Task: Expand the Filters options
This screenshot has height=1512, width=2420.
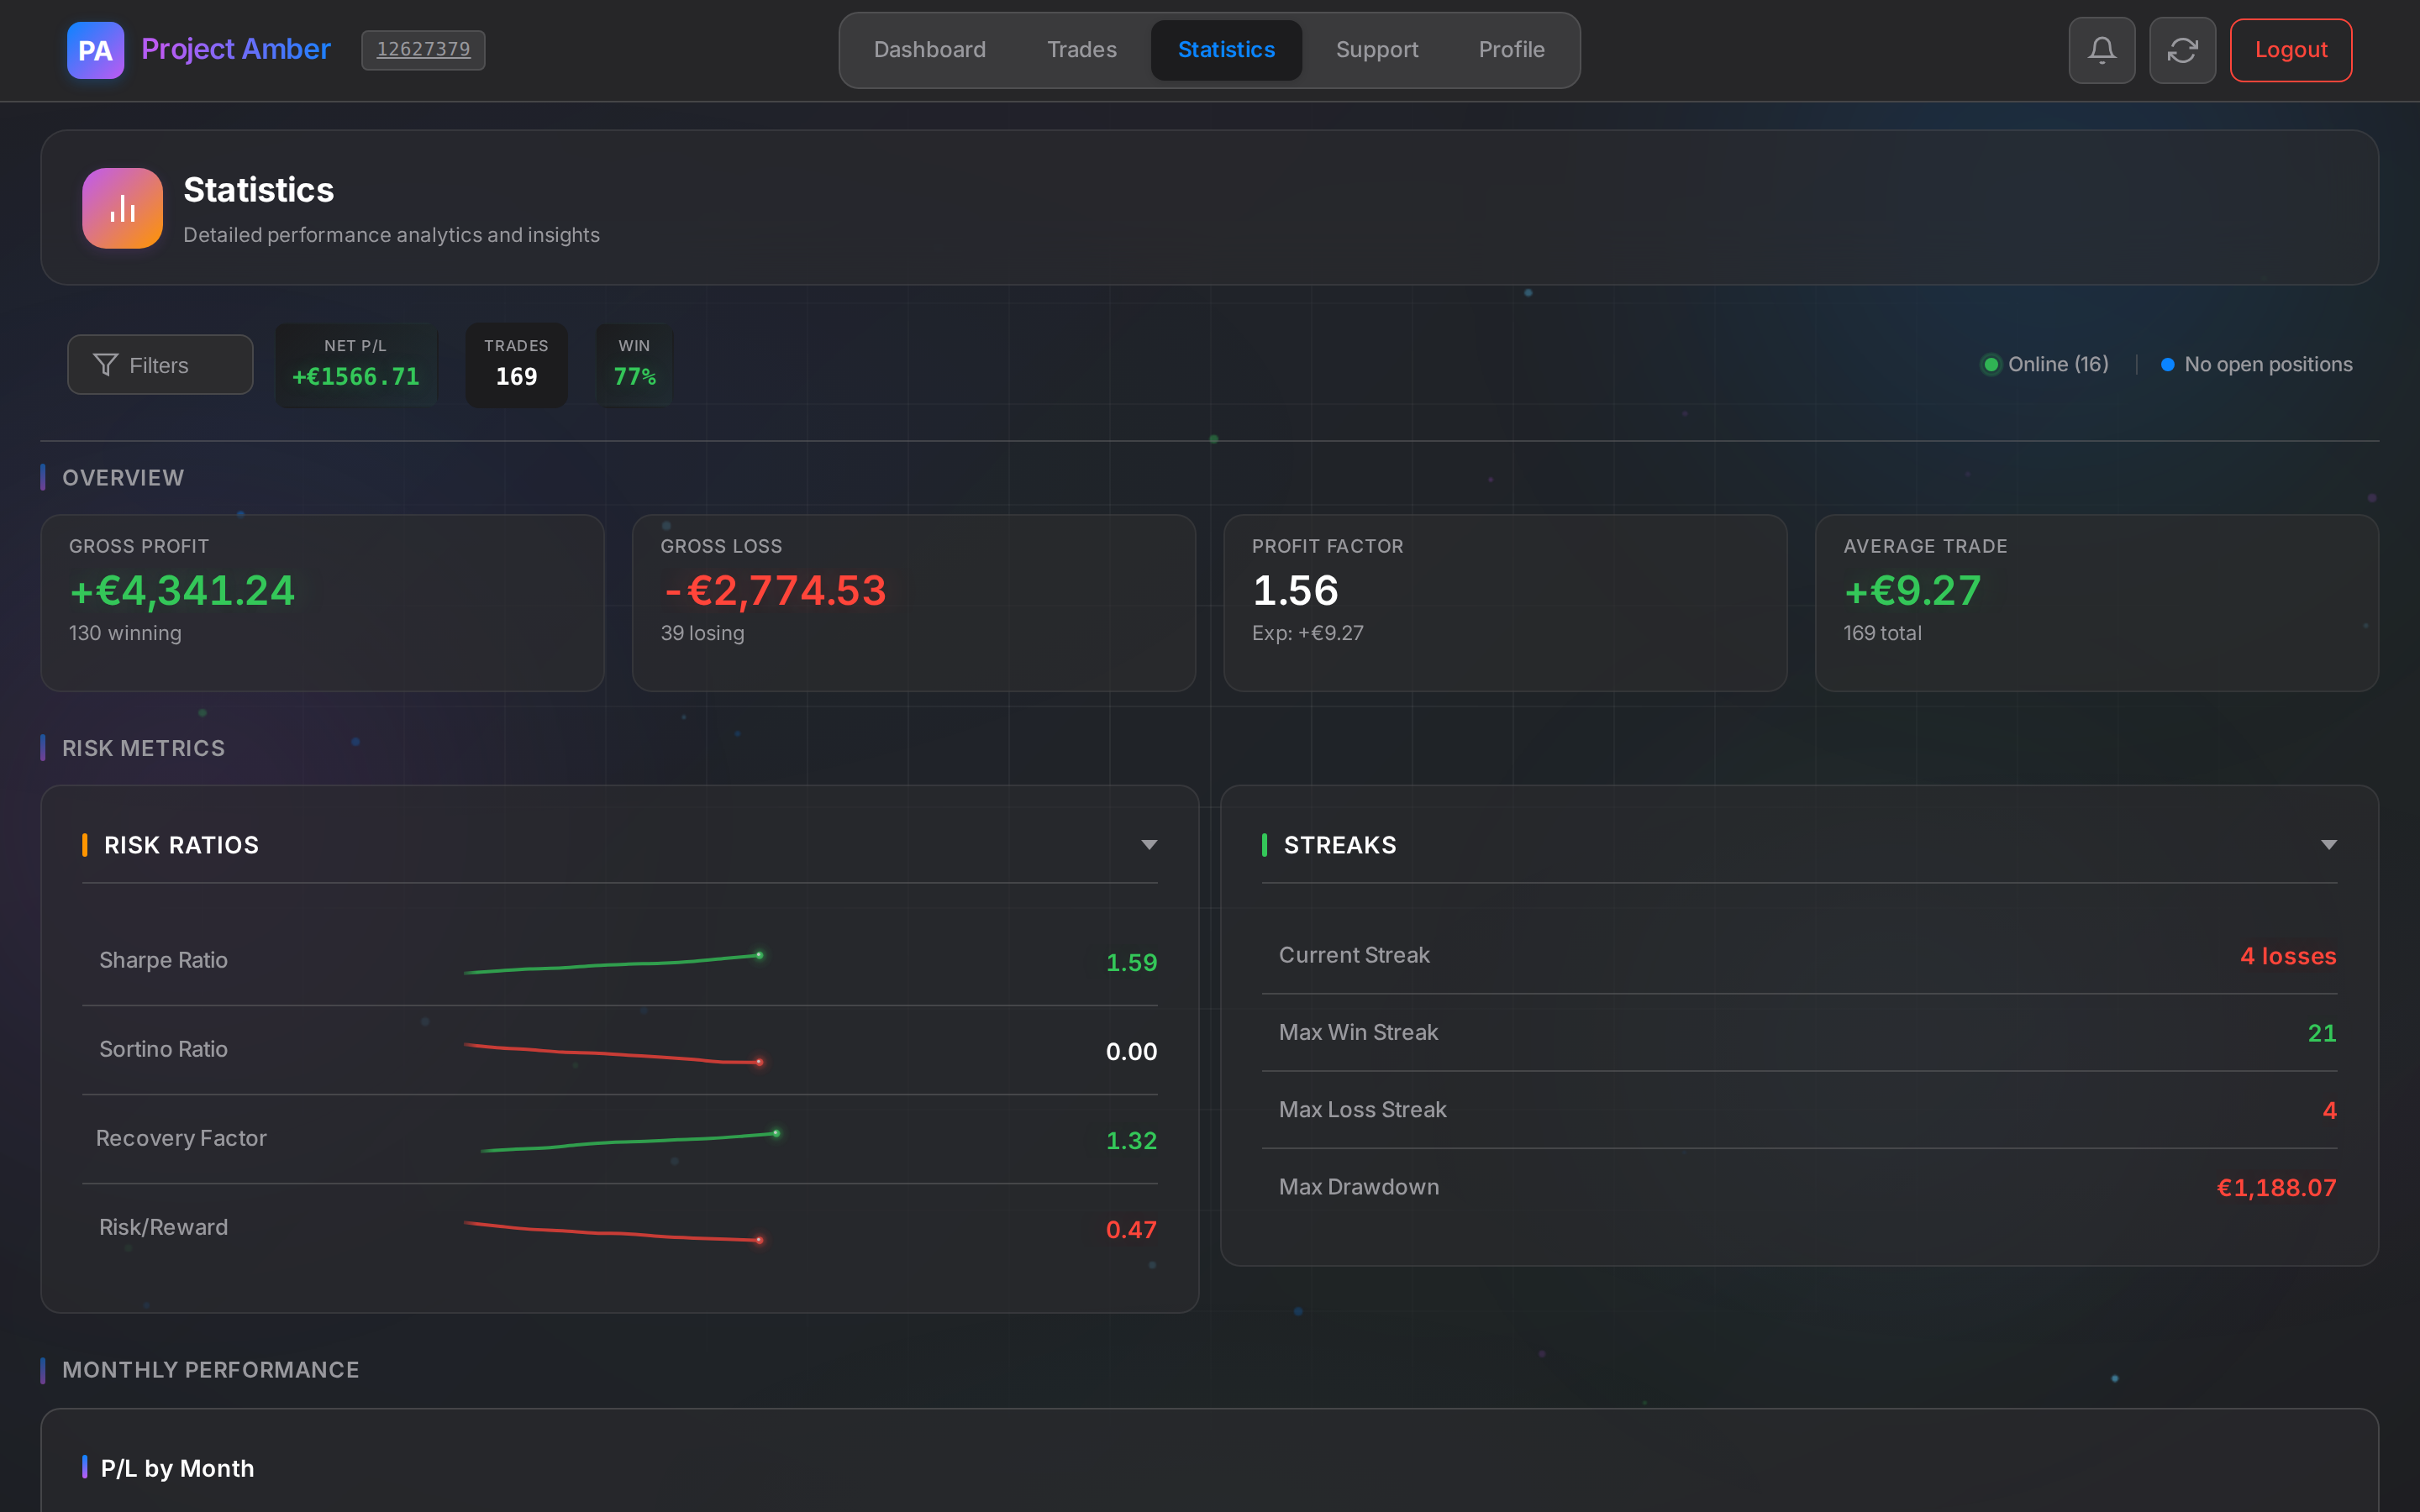Action: click(159, 364)
